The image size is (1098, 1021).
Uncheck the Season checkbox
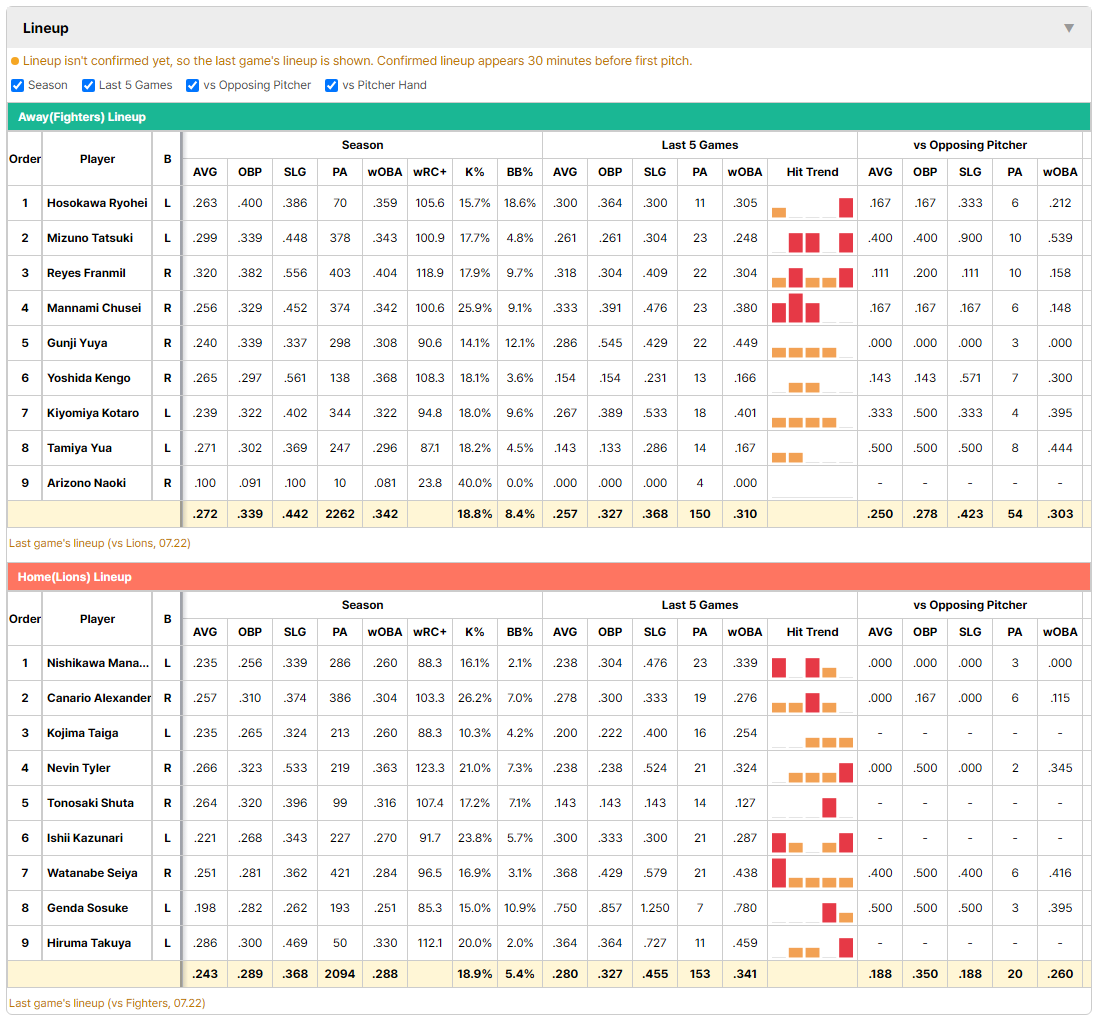(x=18, y=85)
